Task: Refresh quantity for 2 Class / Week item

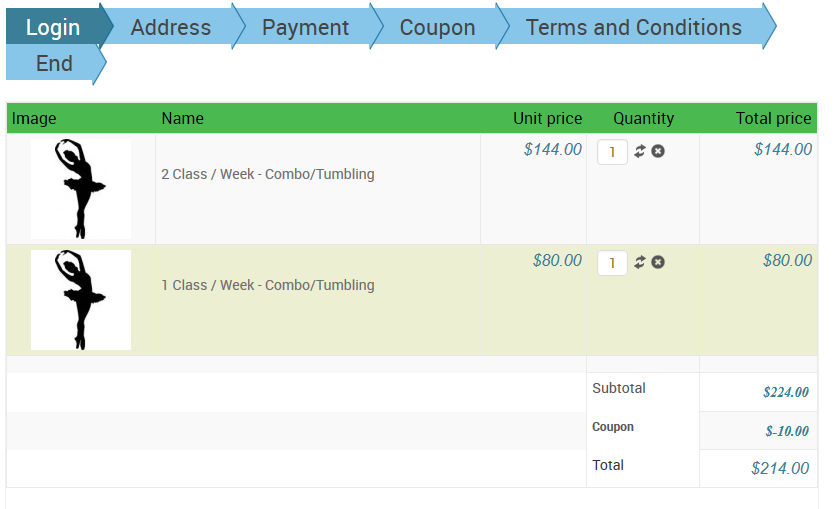Action: point(640,151)
